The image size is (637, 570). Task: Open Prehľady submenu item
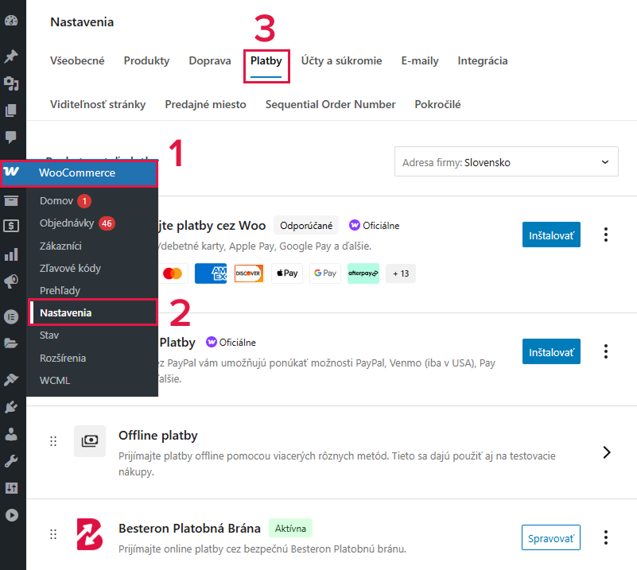(x=60, y=290)
